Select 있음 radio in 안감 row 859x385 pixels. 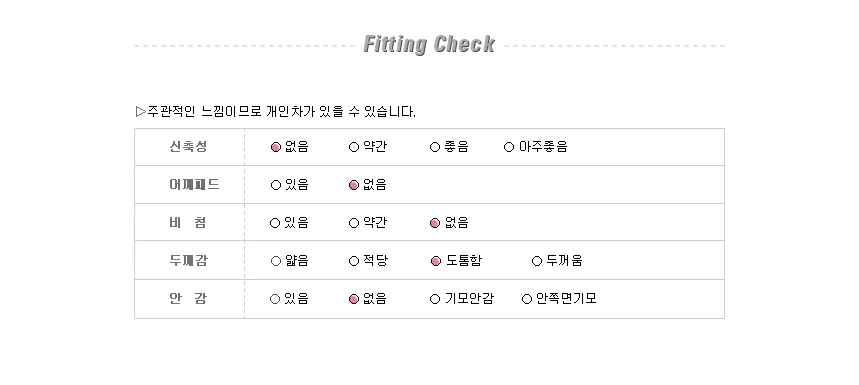pyautogui.click(x=275, y=299)
